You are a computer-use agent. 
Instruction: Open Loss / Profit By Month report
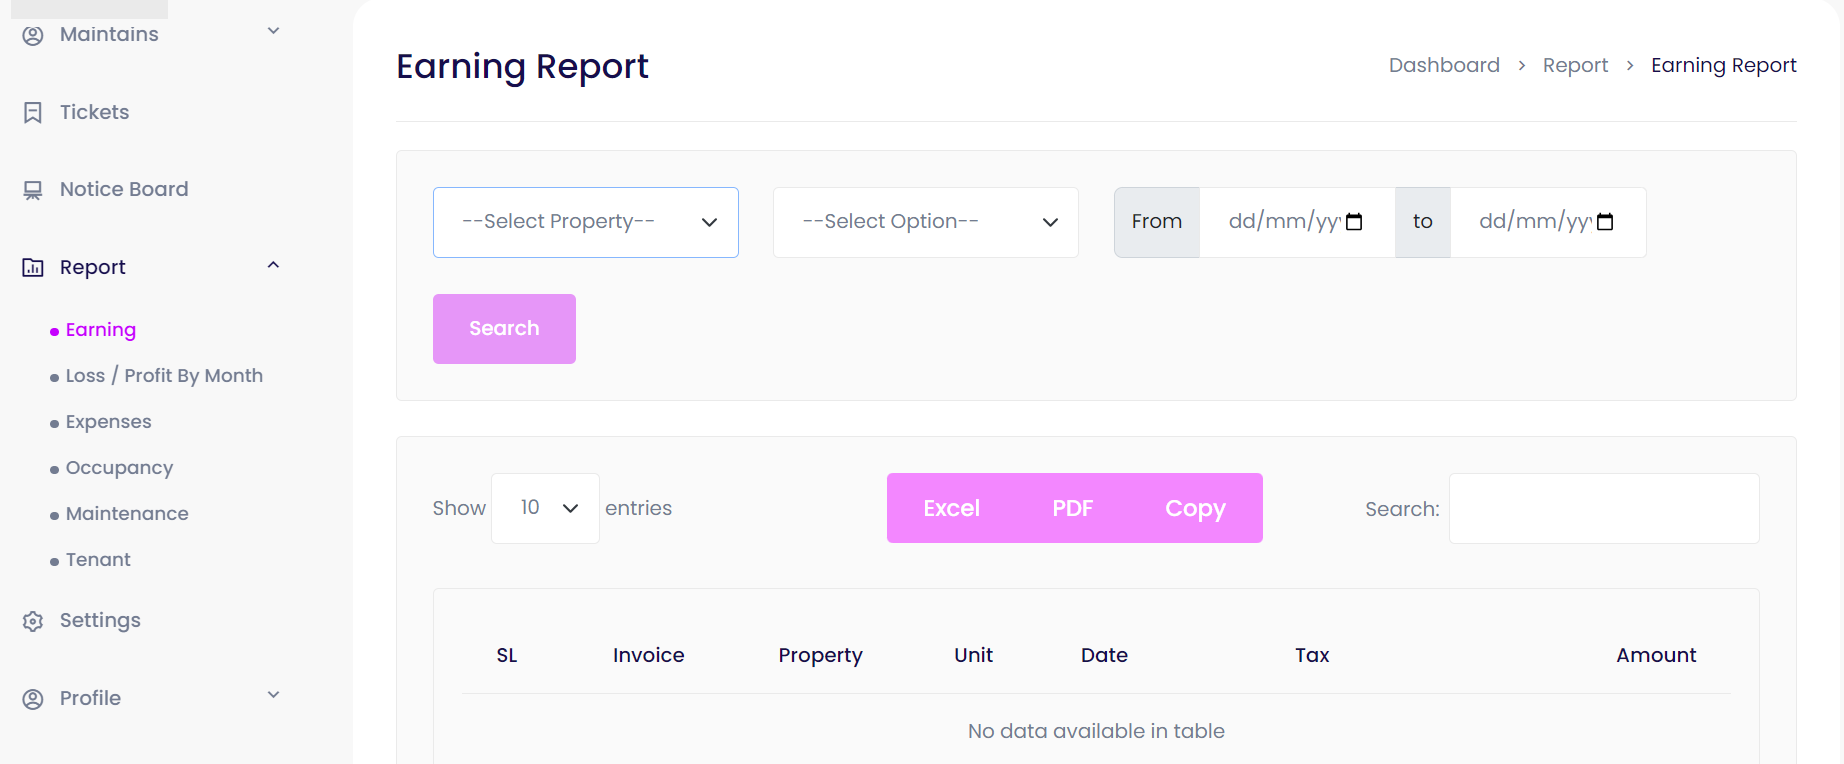164,376
